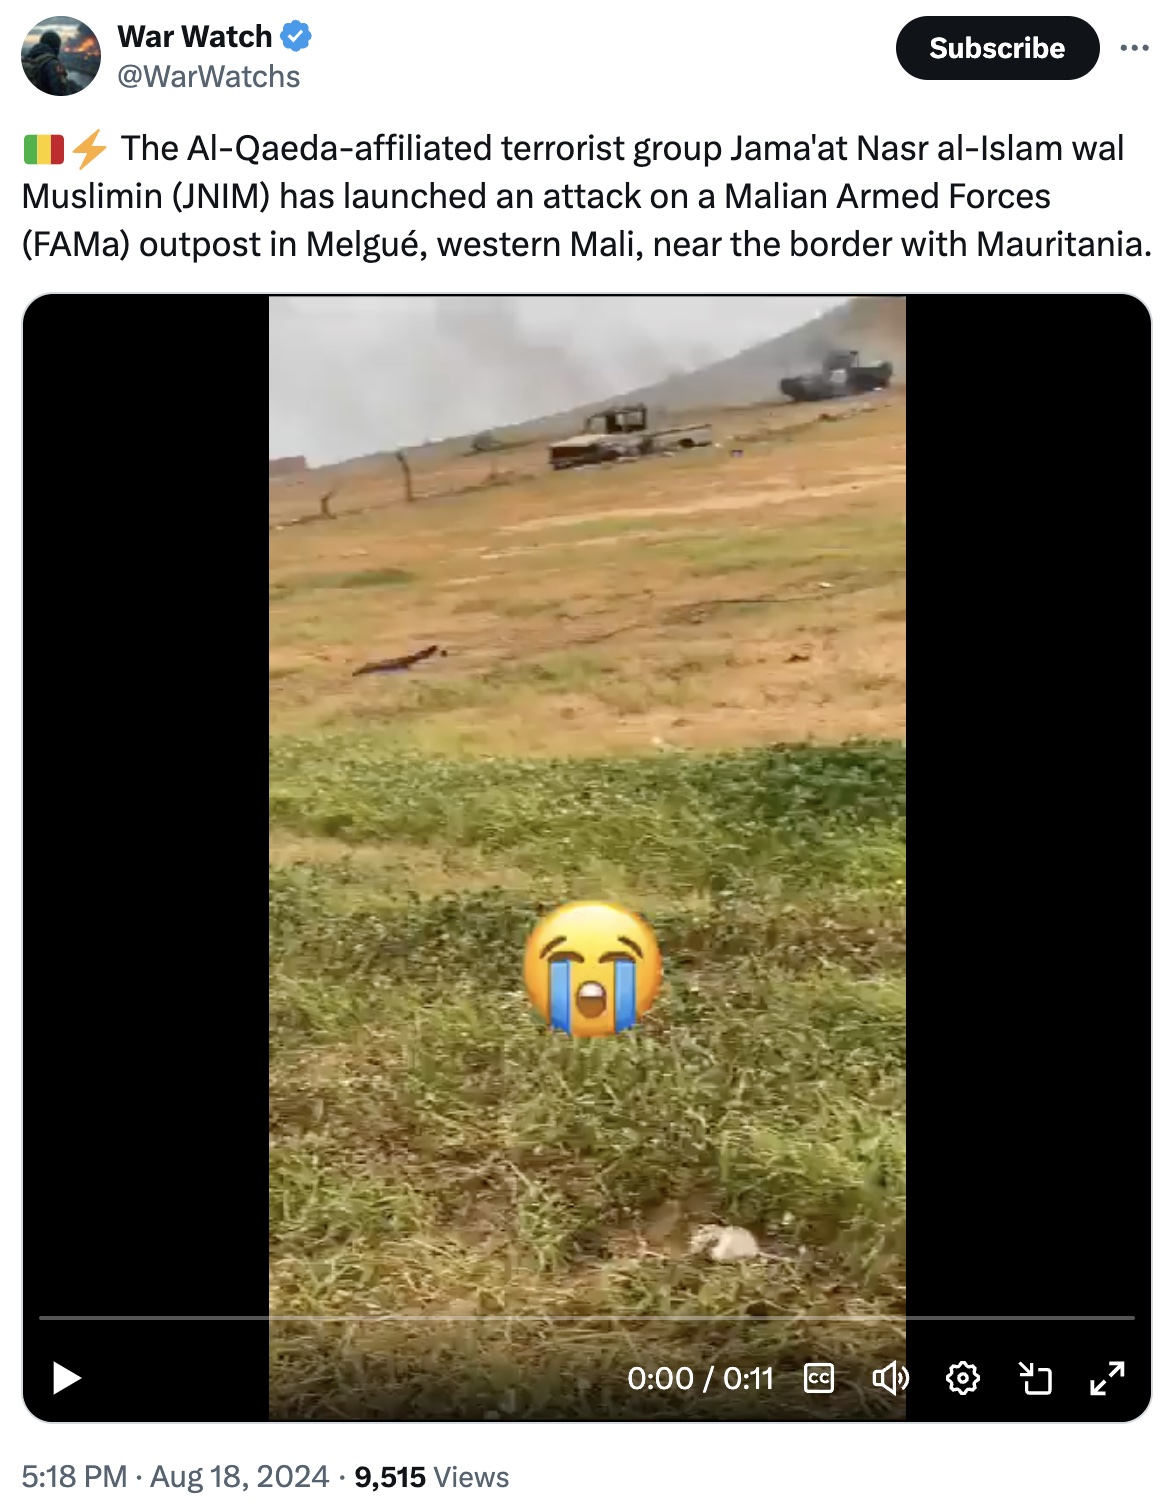Screen dimensions: 1174x1510
Task: Click the 9,515 Views count
Action: (x=432, y=1477)
